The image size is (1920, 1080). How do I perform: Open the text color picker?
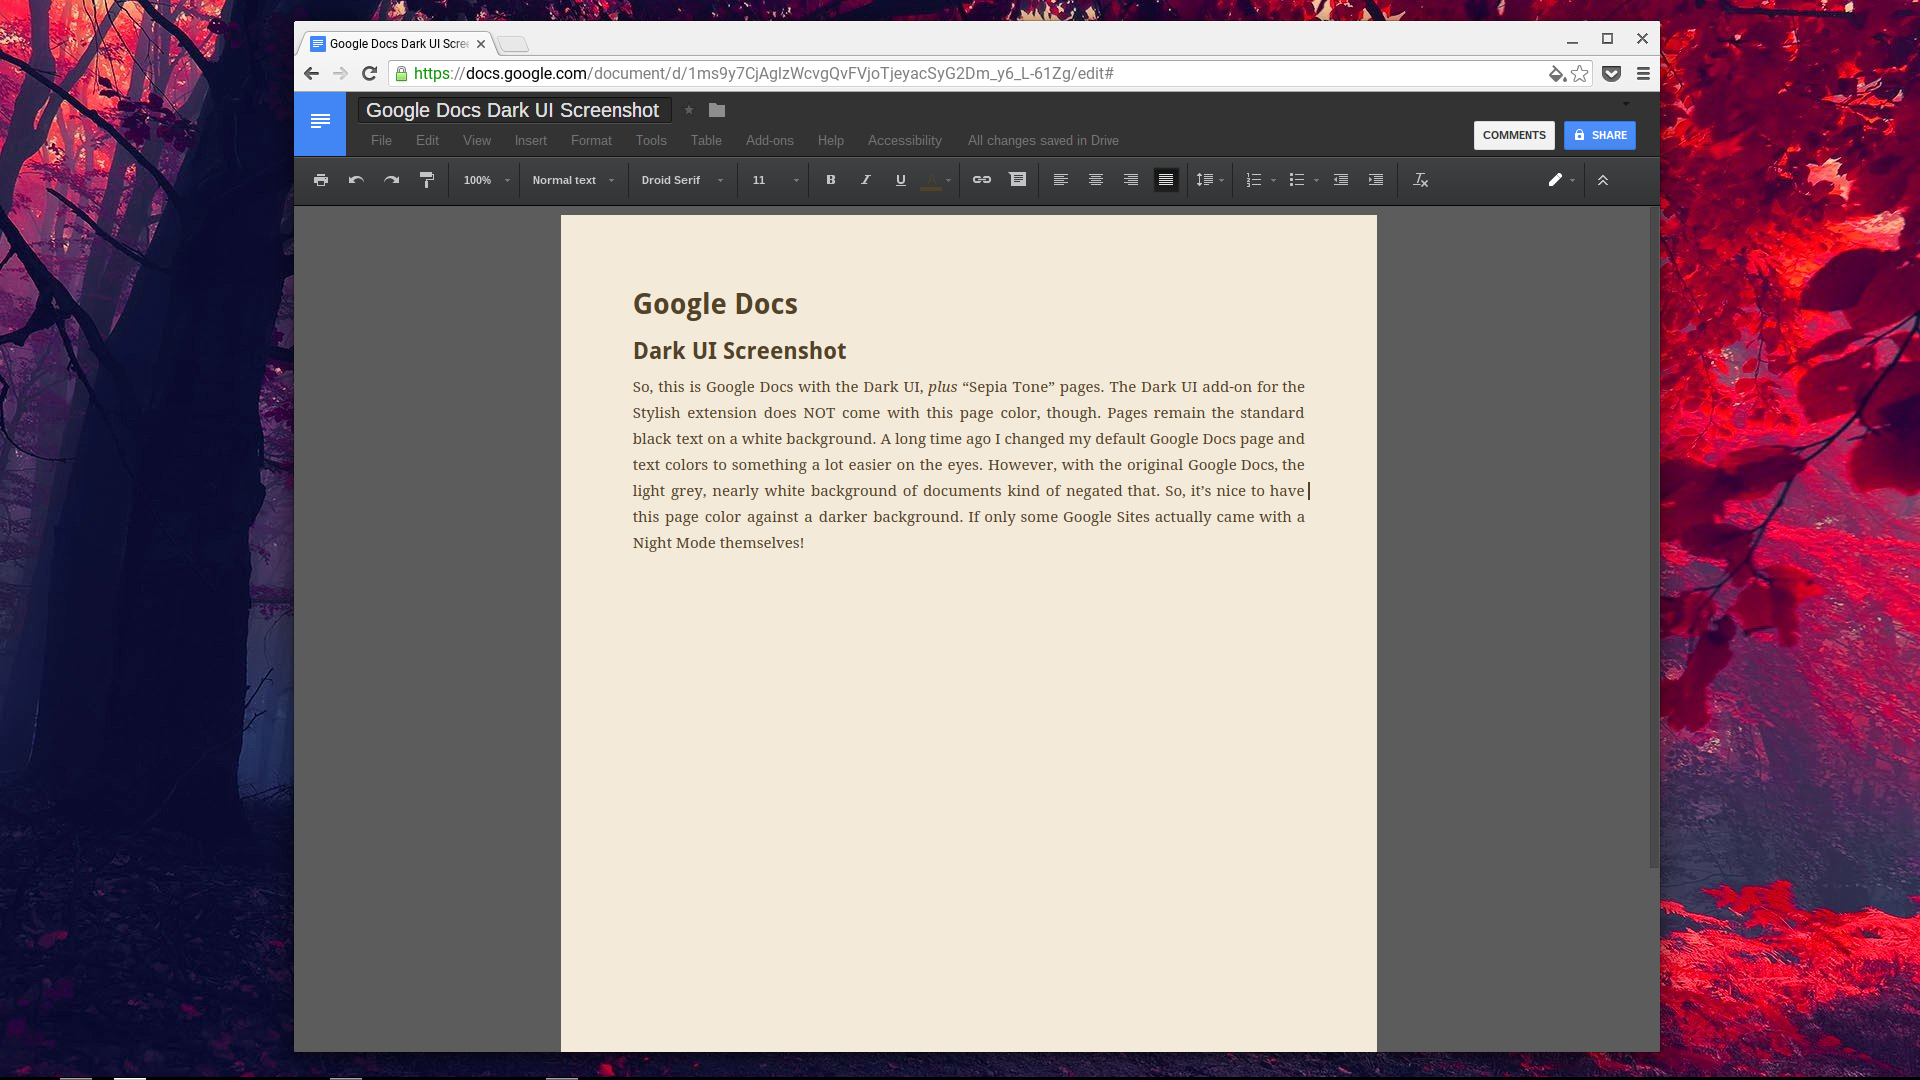(933, 180)
